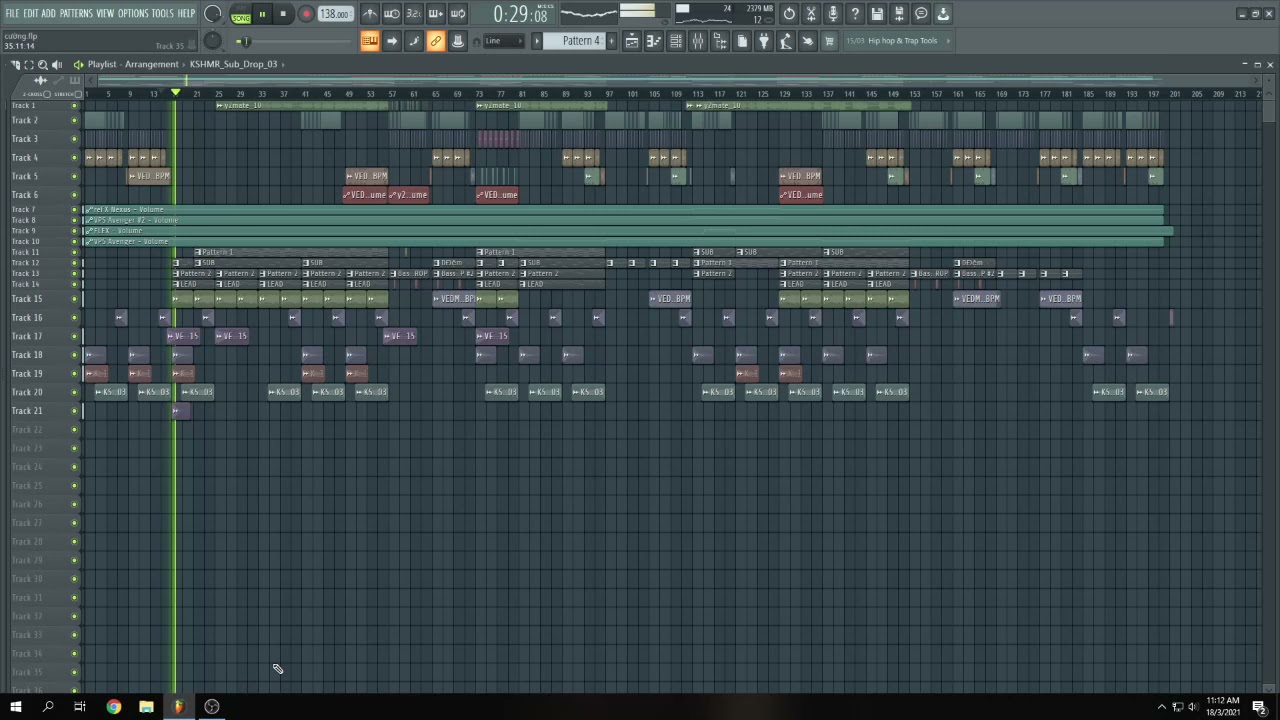The height and width of the screenshot is (720, 1280).
Task: Switch the SONG/PAT mode toggle
Action: (x=241, y=14)
